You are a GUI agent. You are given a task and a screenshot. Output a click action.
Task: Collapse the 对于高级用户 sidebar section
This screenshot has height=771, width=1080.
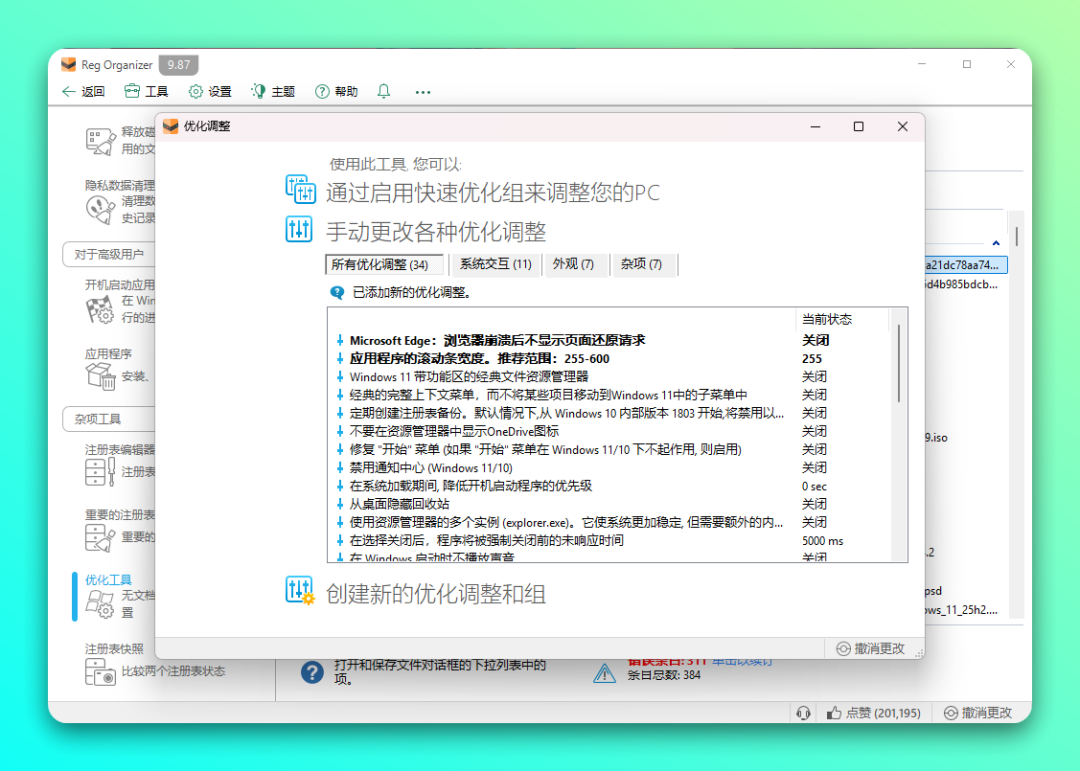pyautogui.click(x=108, y=254)
